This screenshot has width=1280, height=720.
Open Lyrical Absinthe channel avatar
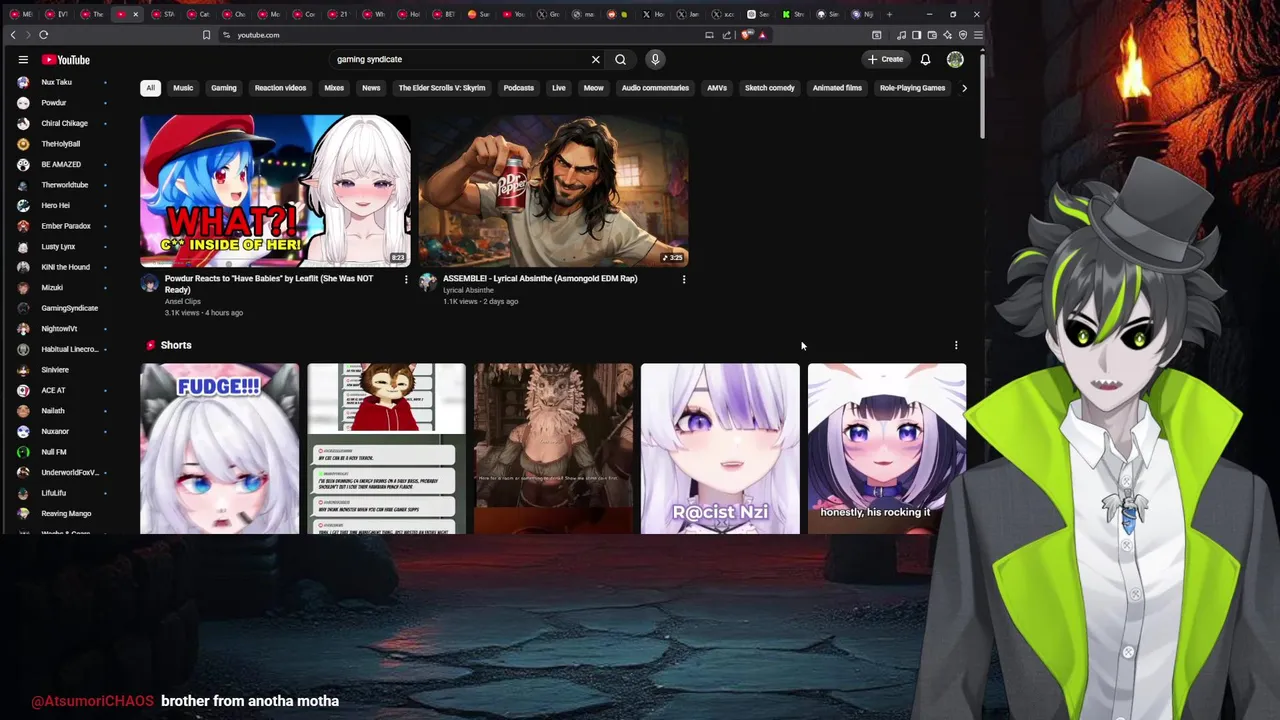[427, 283]
